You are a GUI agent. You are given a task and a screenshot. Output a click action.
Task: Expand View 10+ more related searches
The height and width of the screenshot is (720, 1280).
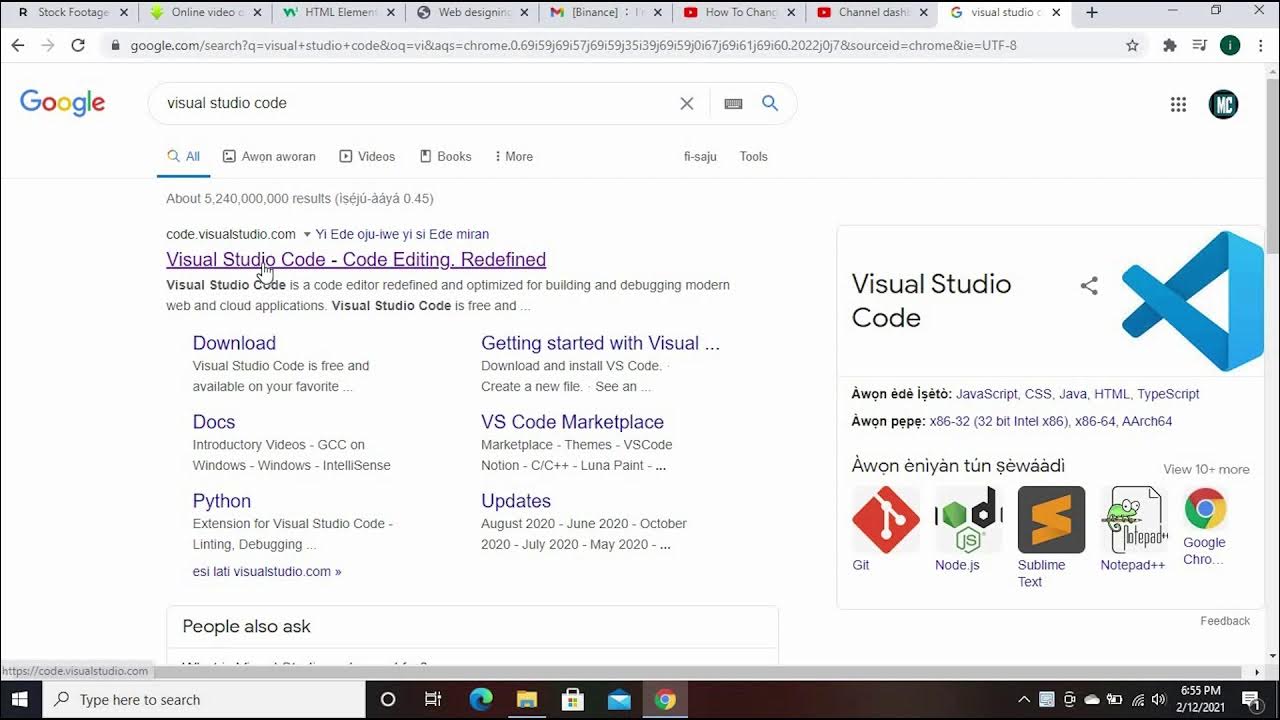tap(1206, 469)
